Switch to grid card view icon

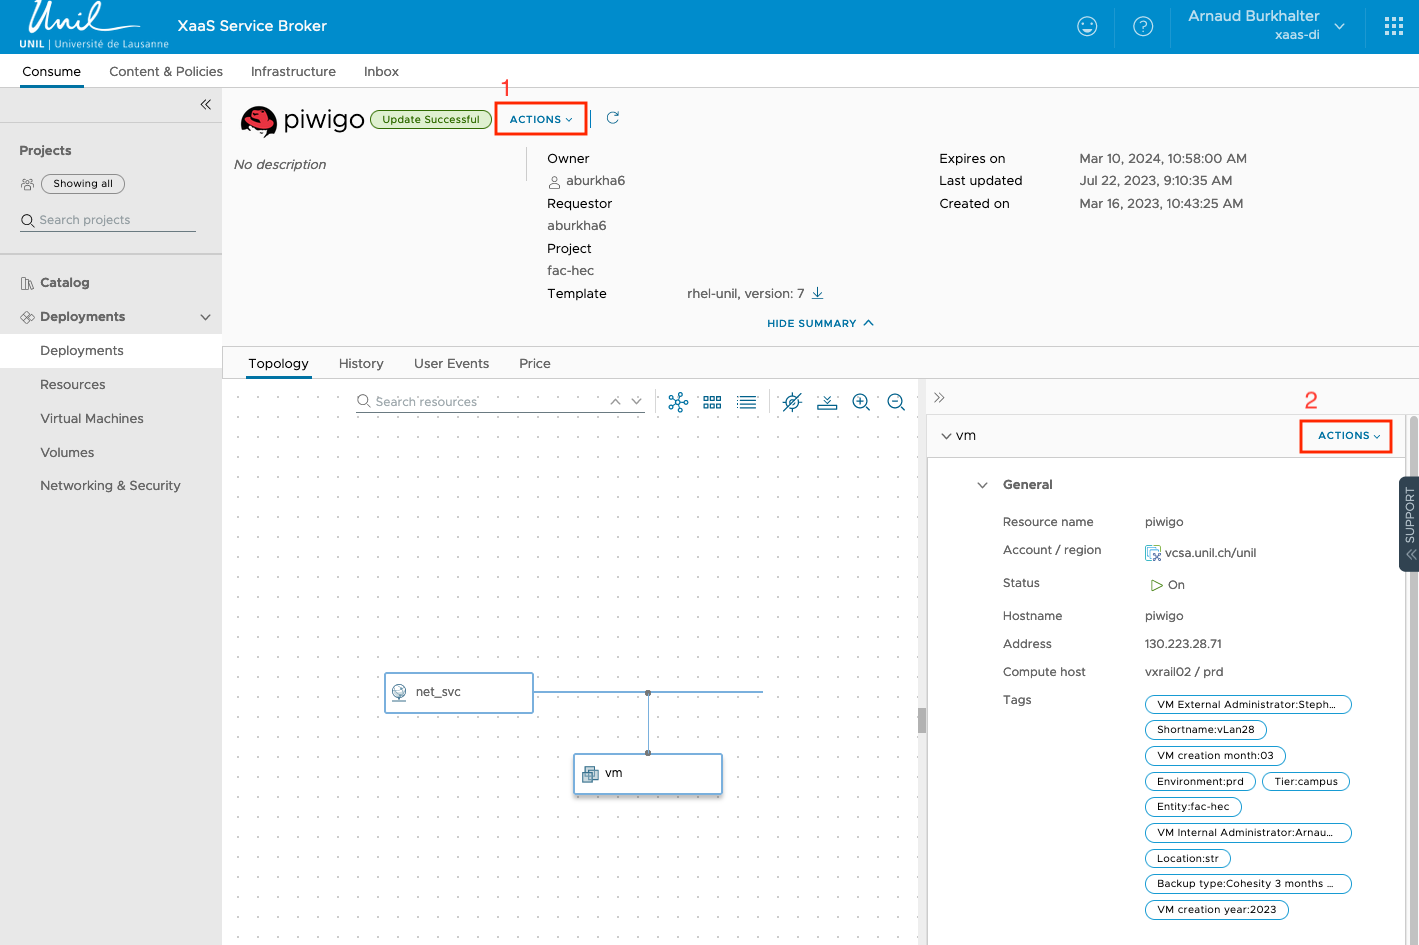(712, 402)
